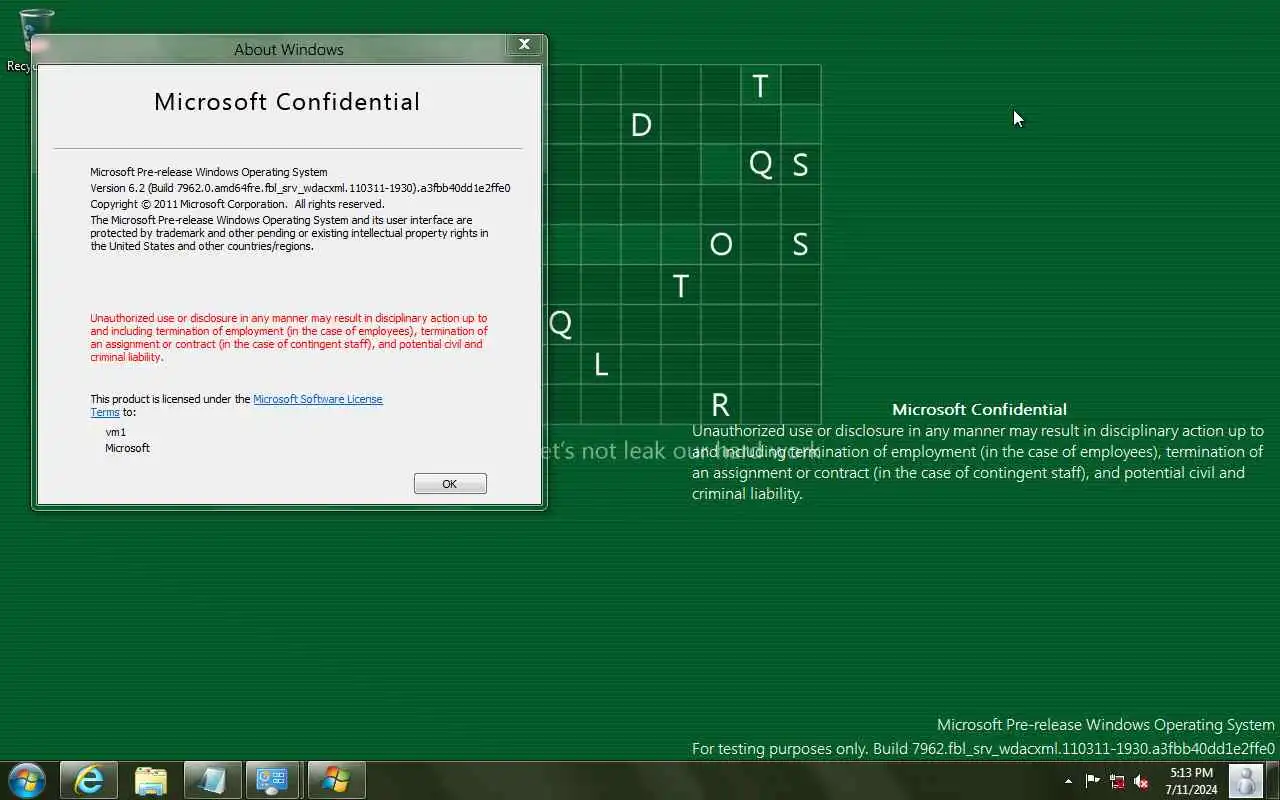Screen dimensions: 1280x800
Task: Select the About Windows flag taskbar button
Action: click(336, 780)
